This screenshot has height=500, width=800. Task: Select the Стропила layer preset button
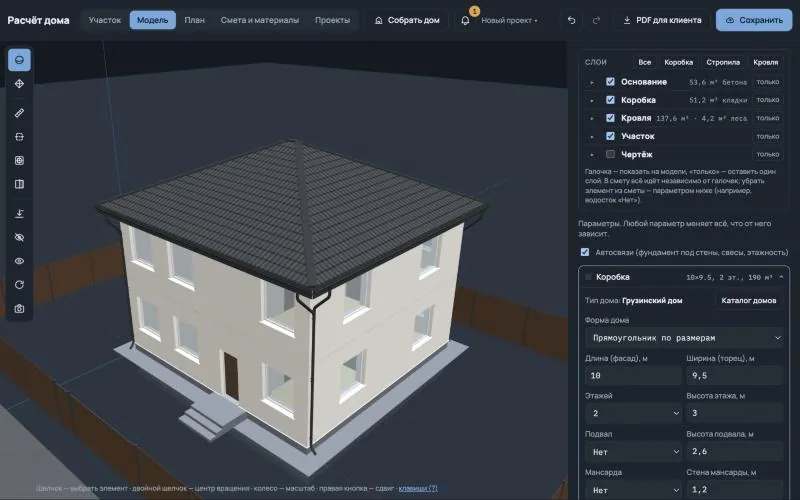coord(723,62)
